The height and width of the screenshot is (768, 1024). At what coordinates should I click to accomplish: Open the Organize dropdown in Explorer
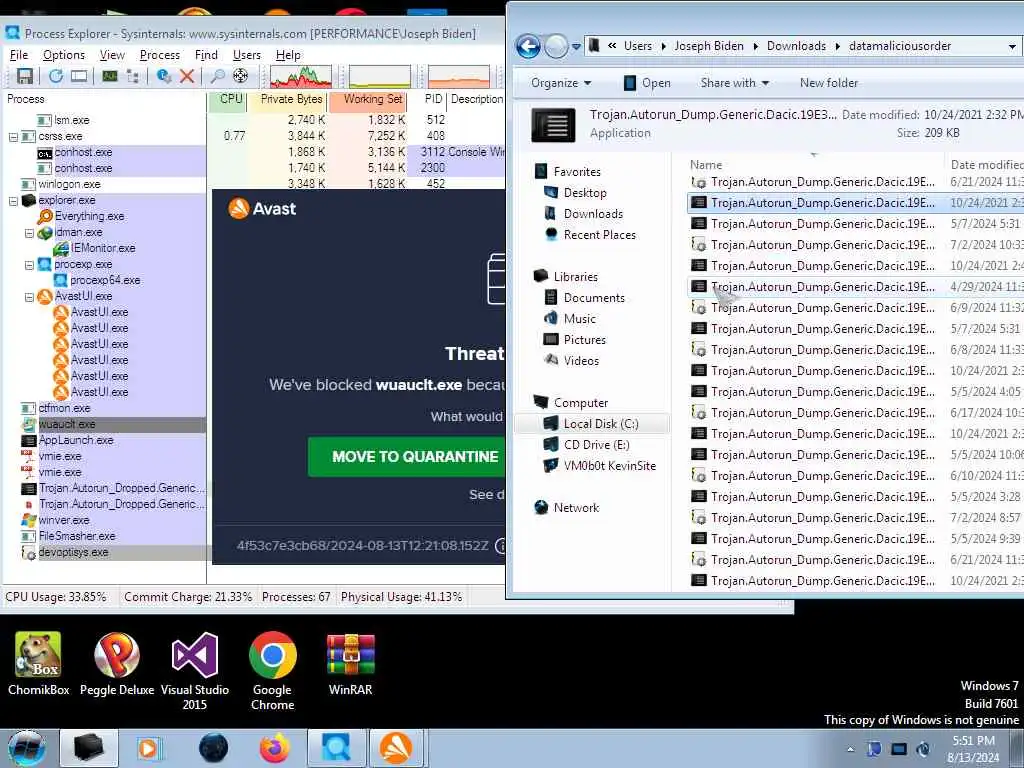click(x=561, y=83)
